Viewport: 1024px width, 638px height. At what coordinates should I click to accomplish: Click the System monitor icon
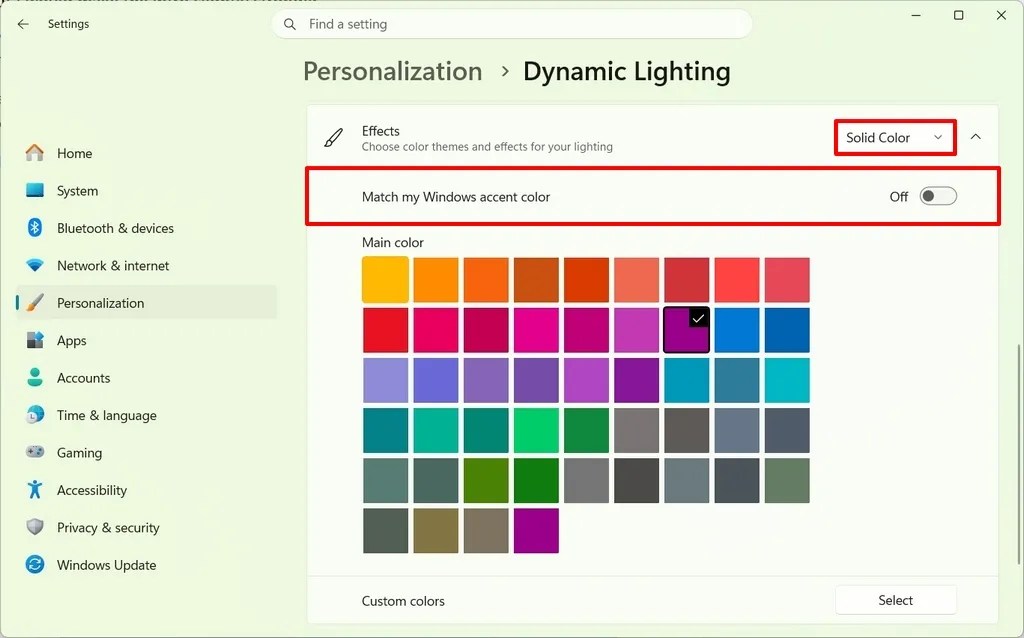point(35,190)
